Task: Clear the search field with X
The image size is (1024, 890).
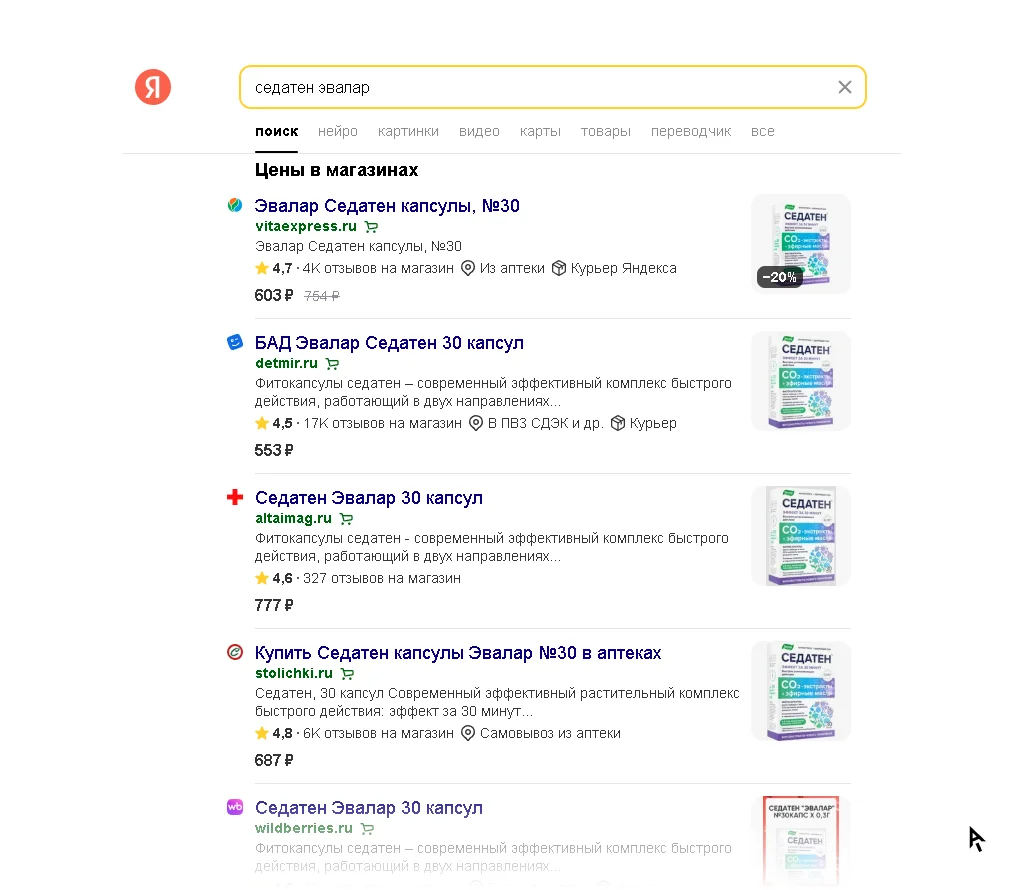Action: (845, 87)
